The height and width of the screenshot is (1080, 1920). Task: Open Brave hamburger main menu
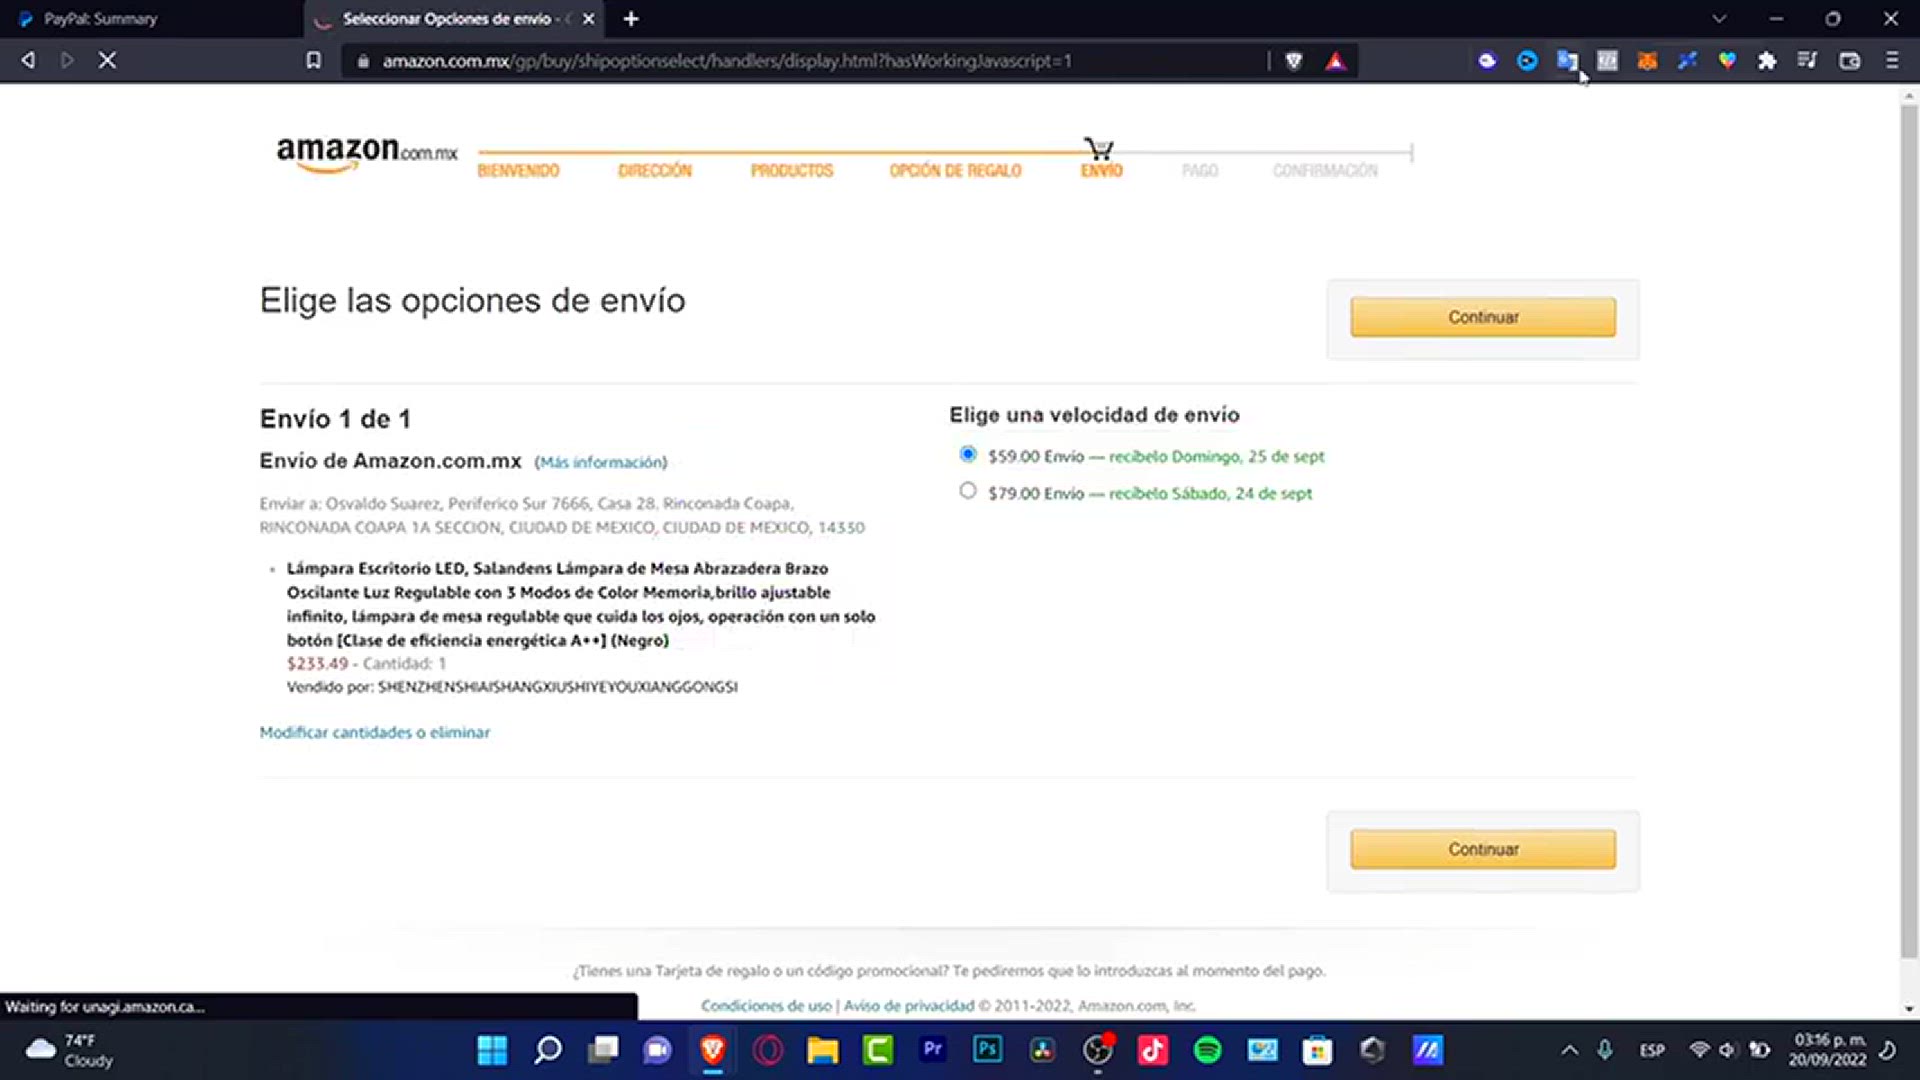pyautogui.click(x=1891, y=61)
